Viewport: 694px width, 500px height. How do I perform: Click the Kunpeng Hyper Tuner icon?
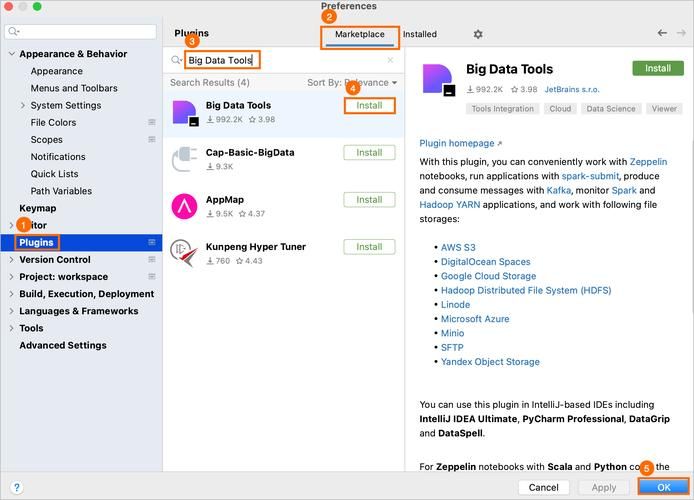pos(184,253)
